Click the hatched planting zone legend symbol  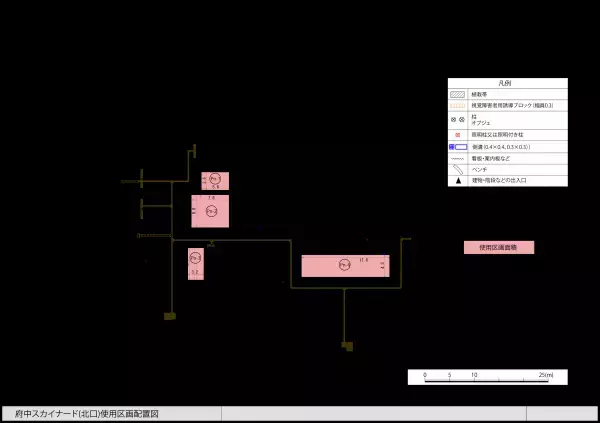(458, 94)
